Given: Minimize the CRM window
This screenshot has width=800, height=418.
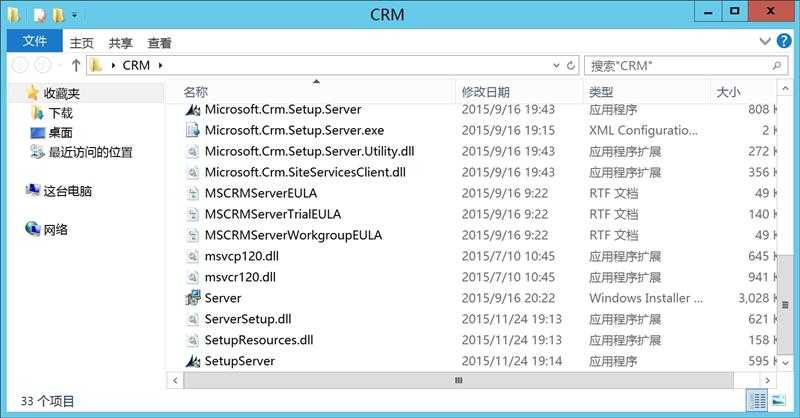Looking at the screenshot, I should click(x=708, y=12).
